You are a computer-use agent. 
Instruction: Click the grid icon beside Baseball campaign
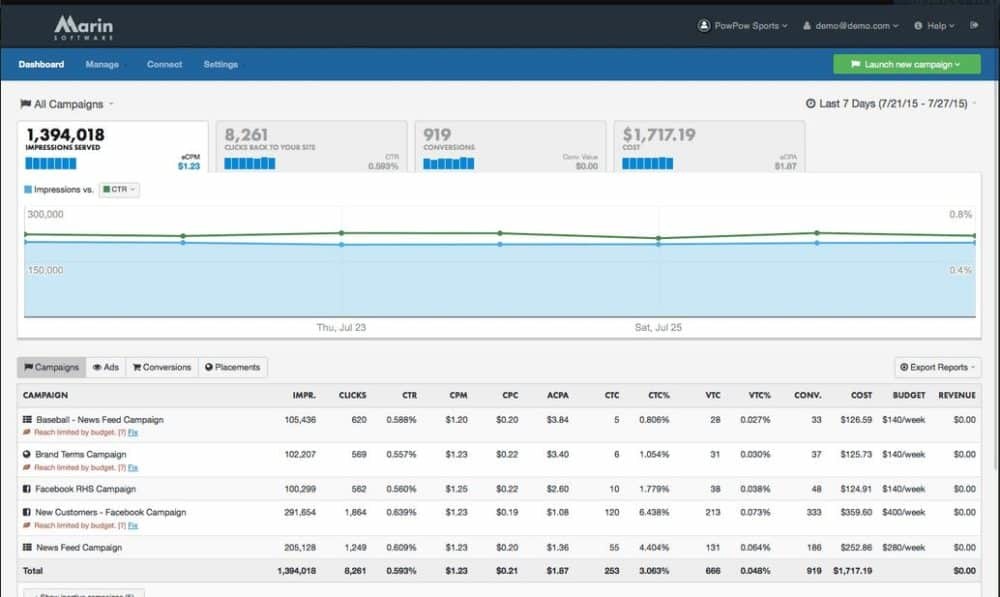(27, 420)
